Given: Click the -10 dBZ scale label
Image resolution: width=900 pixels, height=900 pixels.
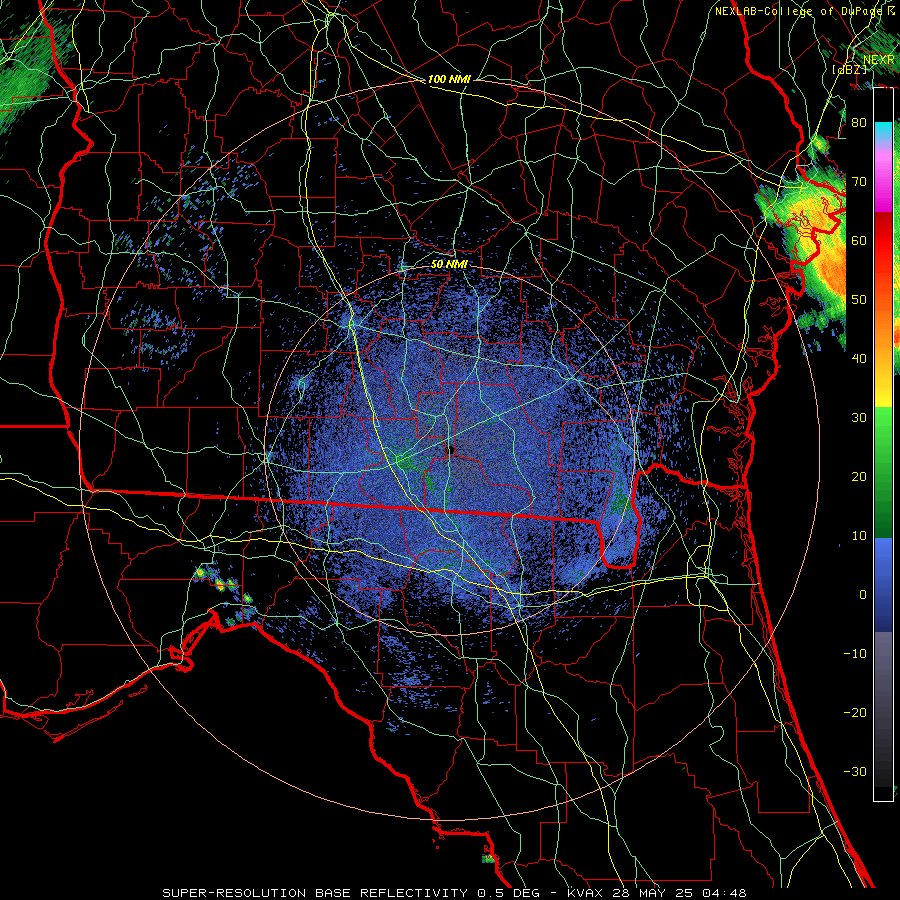Looking at the screenshot, I should coord(855,654).
